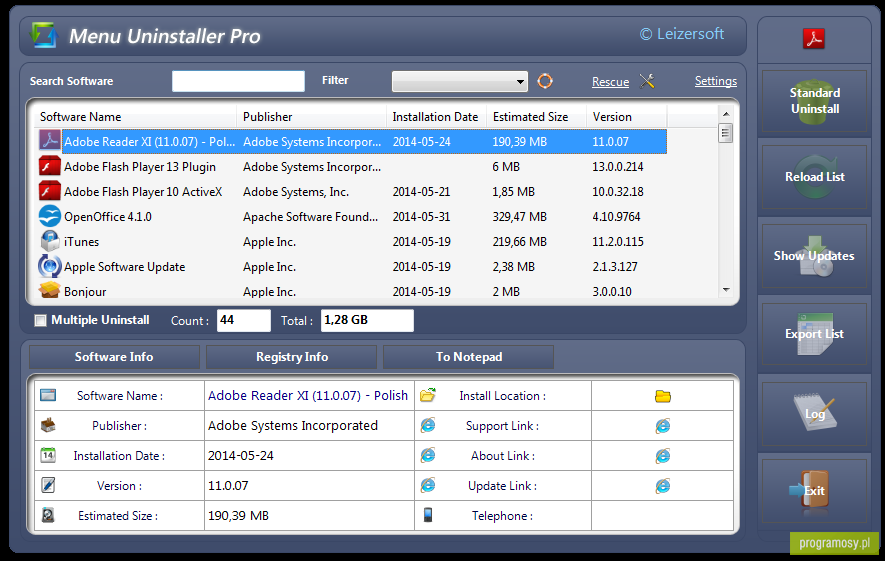This screenshot has height=561, width=885.
Task: Click the IE icon beside Update Link label
Action: [x=428, y=485]
